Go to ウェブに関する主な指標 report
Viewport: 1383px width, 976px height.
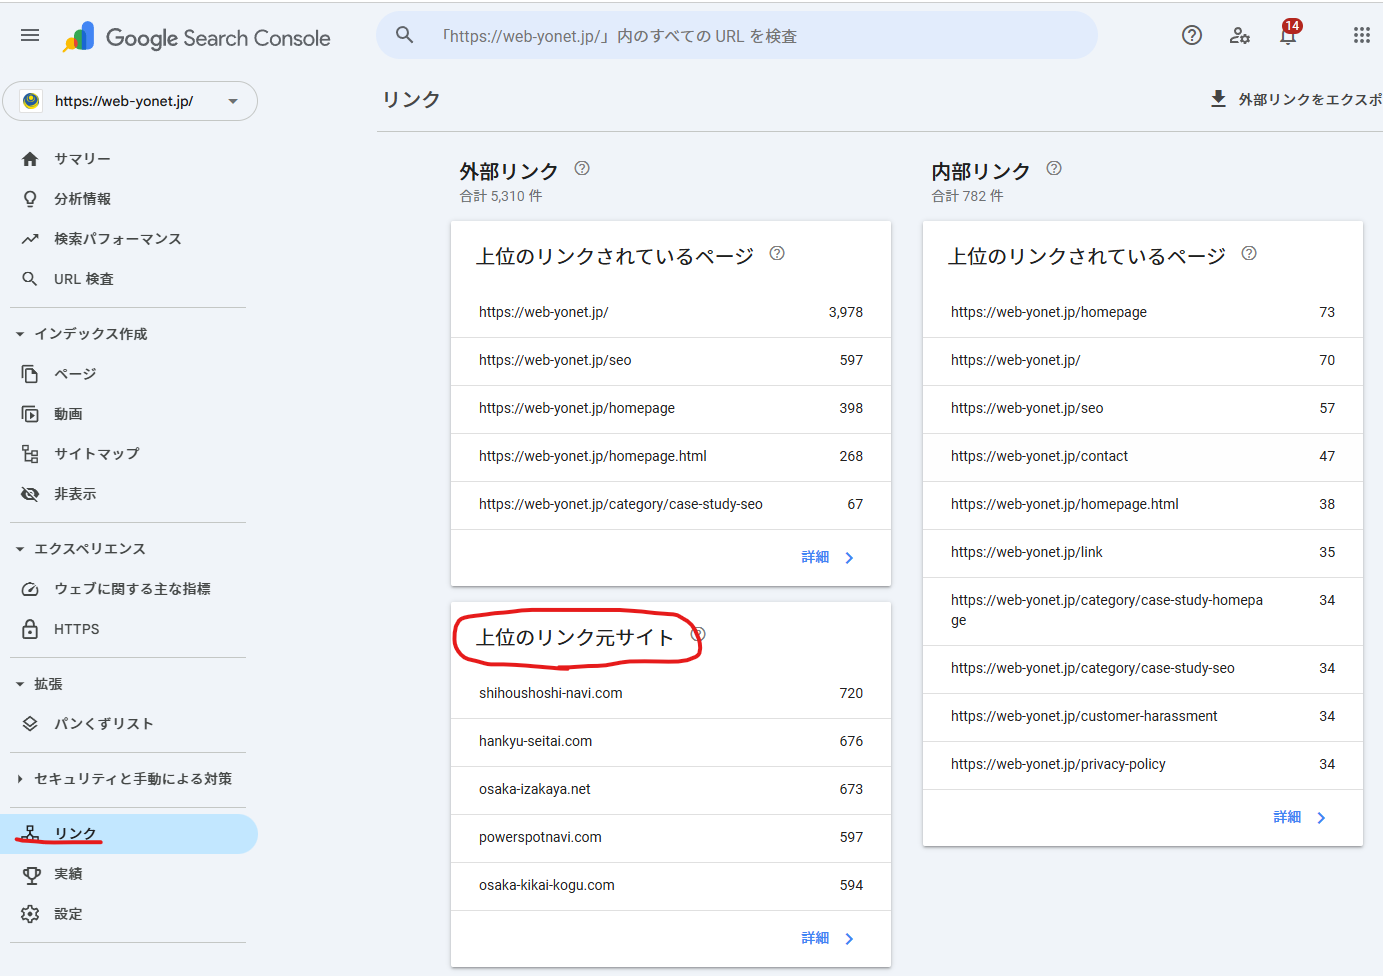131,589
